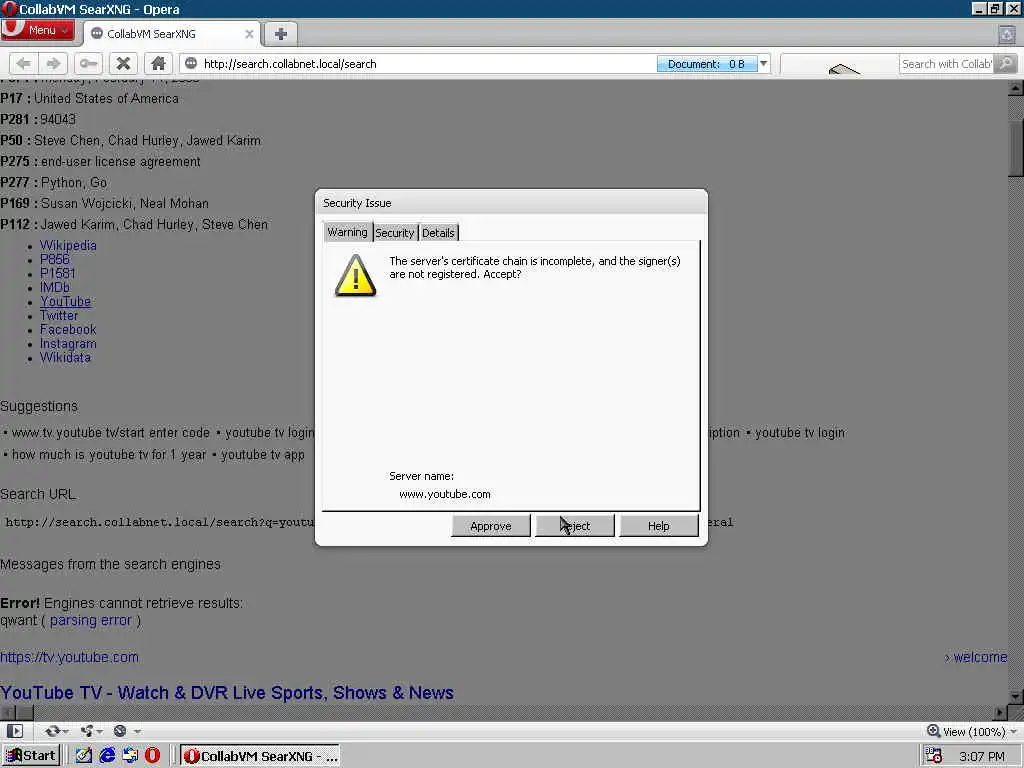Select suggestion www.tv.youtube tv/start enter code
The height and width of the screenshot is (768, 1024).
[110, 433]
